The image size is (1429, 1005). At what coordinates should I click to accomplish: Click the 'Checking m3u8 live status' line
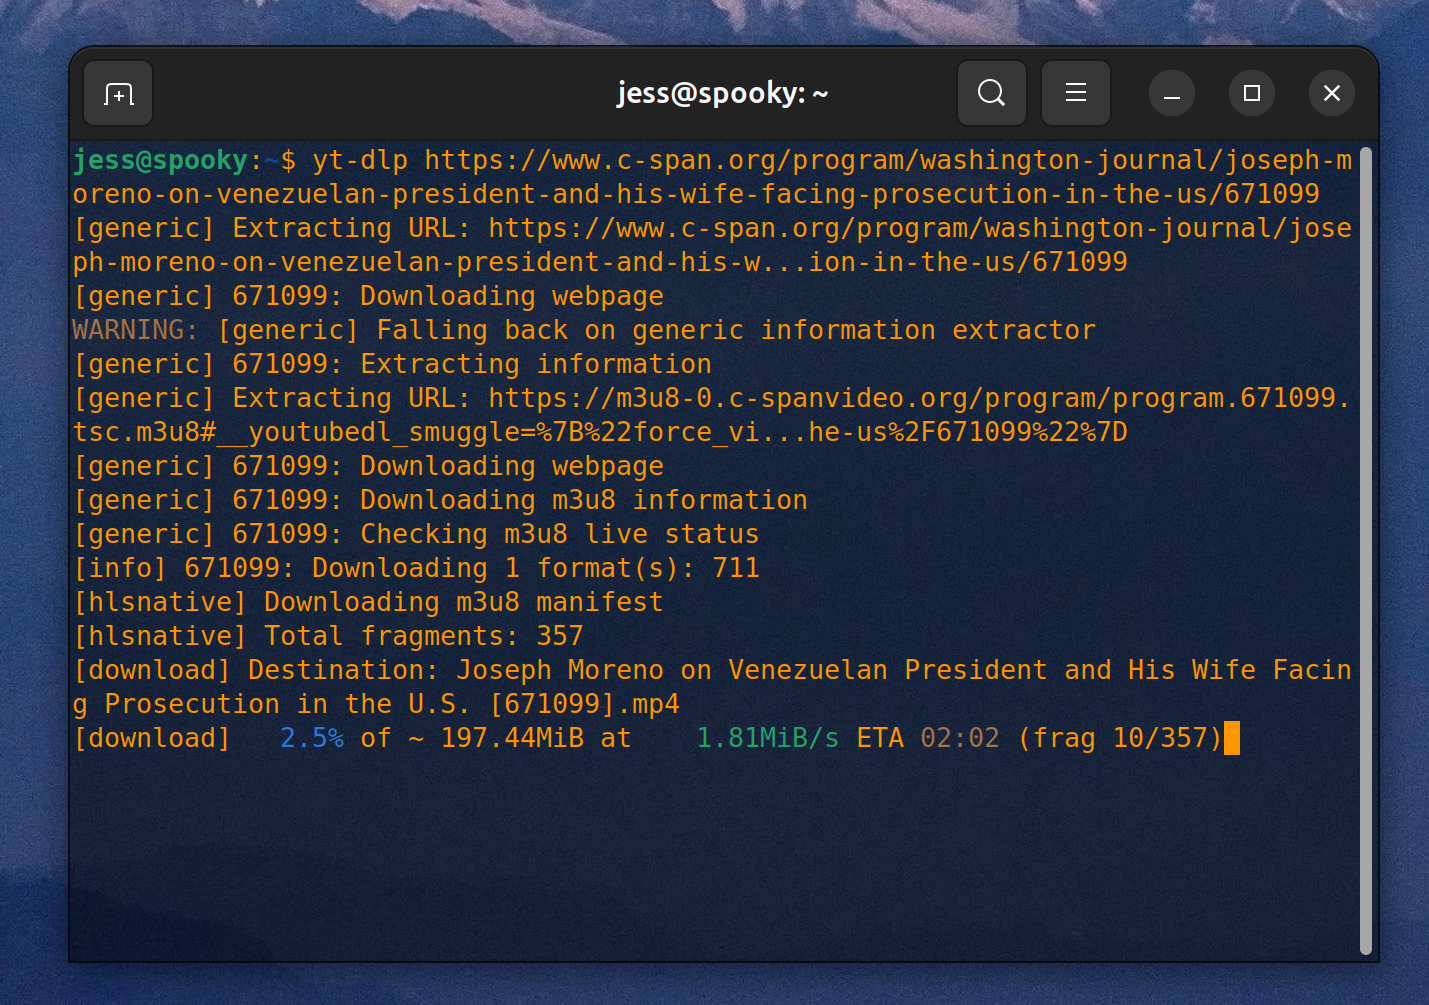point(416,534)
